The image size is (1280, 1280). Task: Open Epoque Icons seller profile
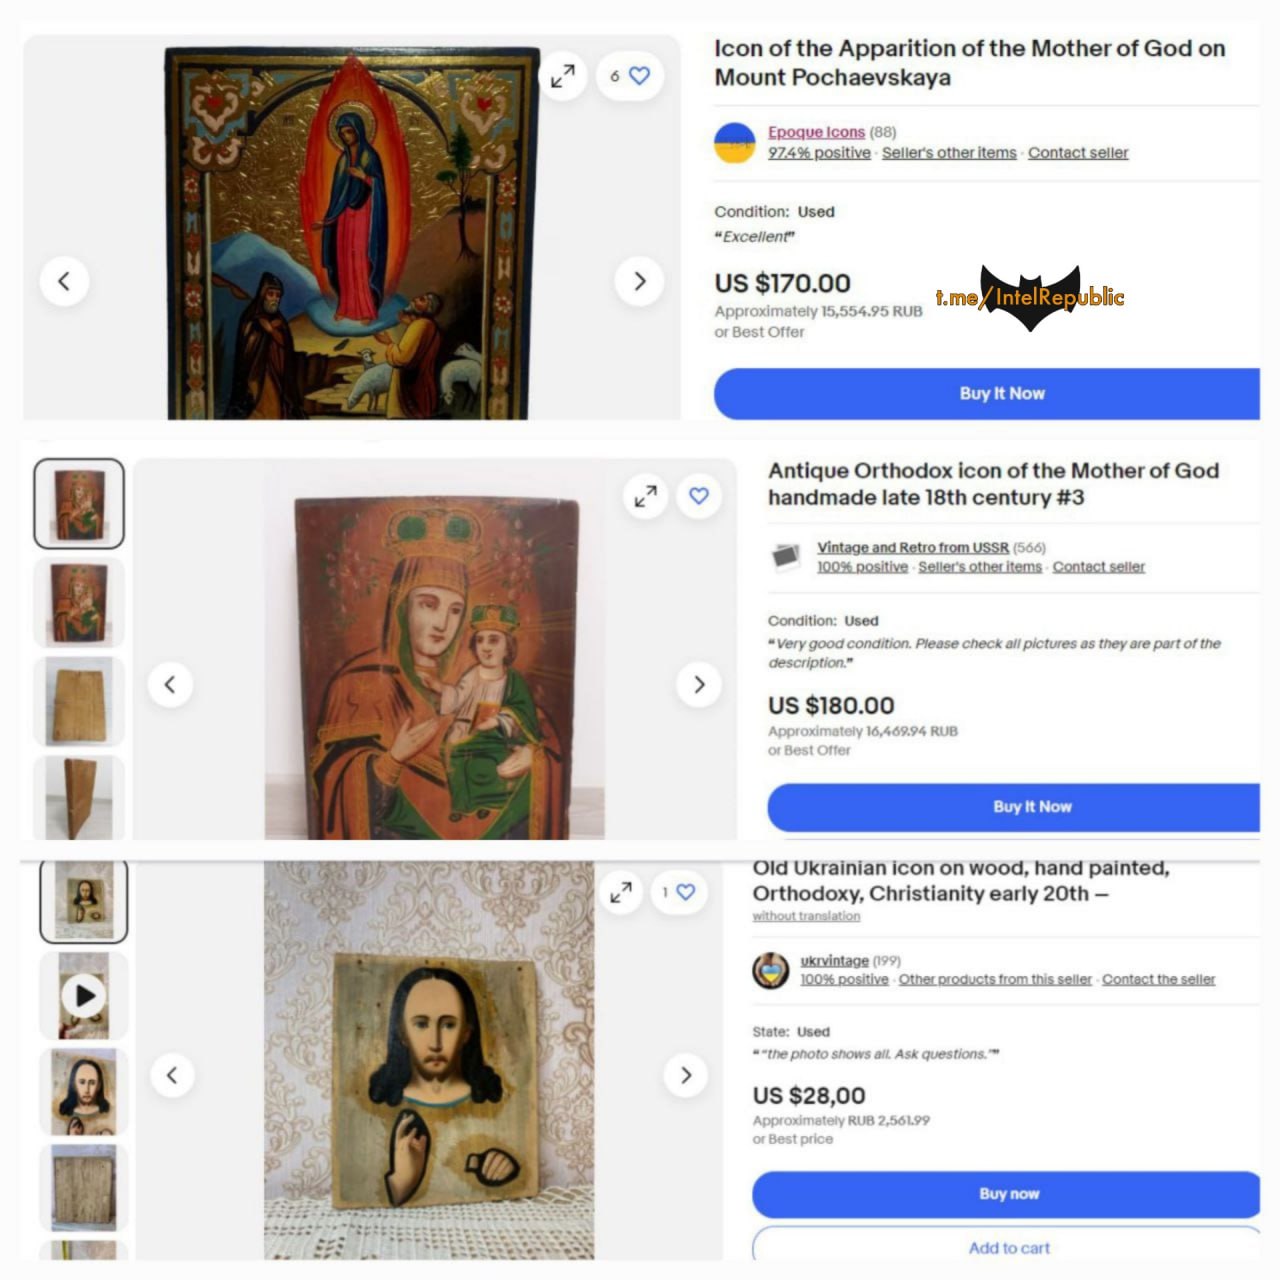816,132
